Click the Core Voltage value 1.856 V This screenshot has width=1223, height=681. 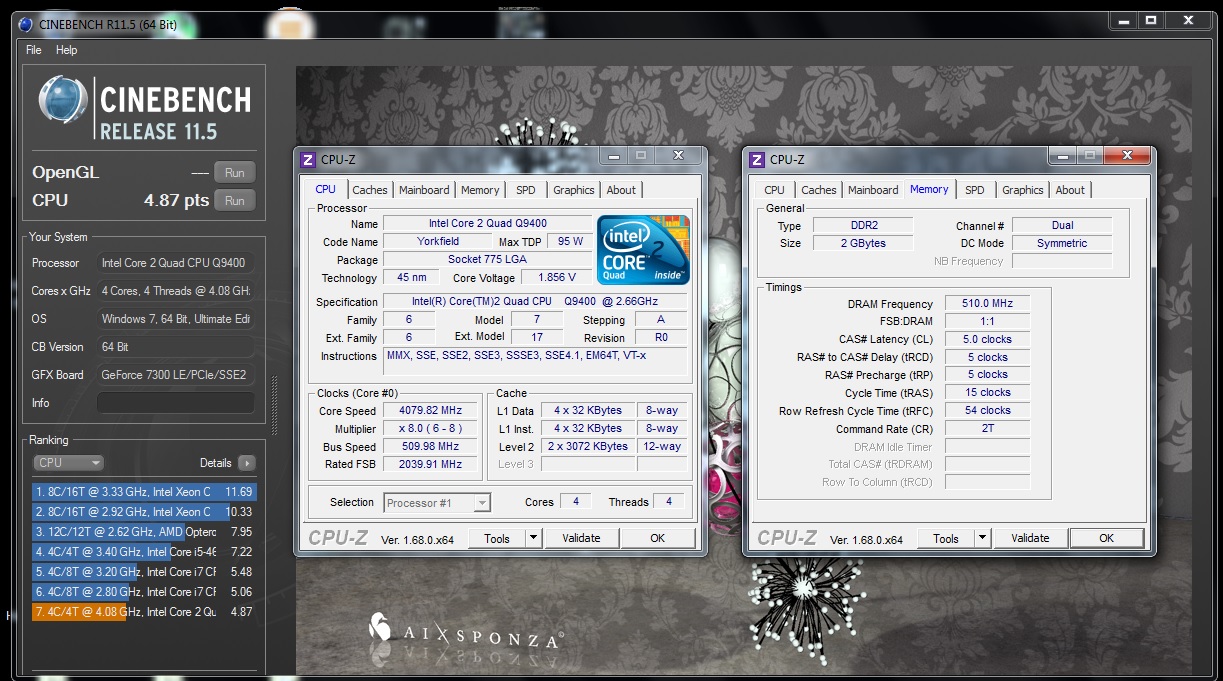(x=556, y=278)
